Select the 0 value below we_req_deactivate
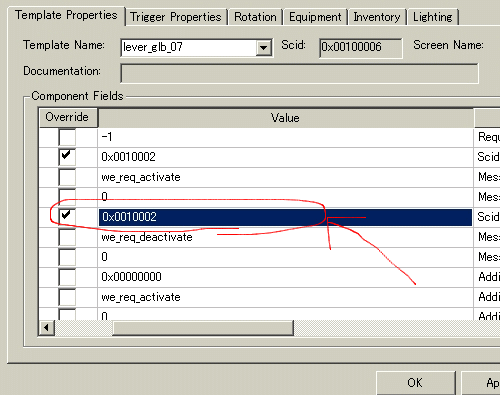 tap(285, 257)
